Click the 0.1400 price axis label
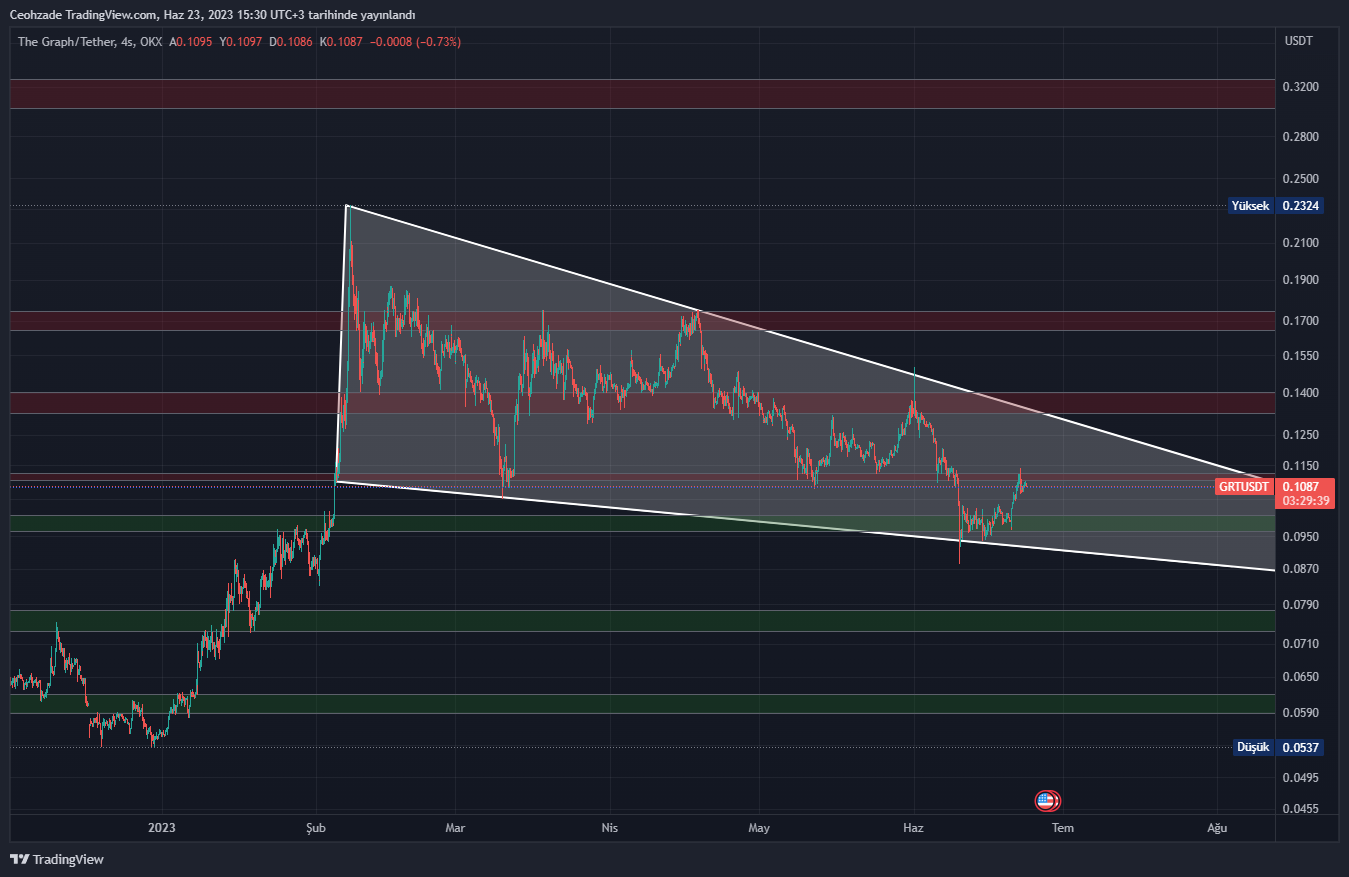This screenshot has height=877, width=1349. click(1300, 393)
